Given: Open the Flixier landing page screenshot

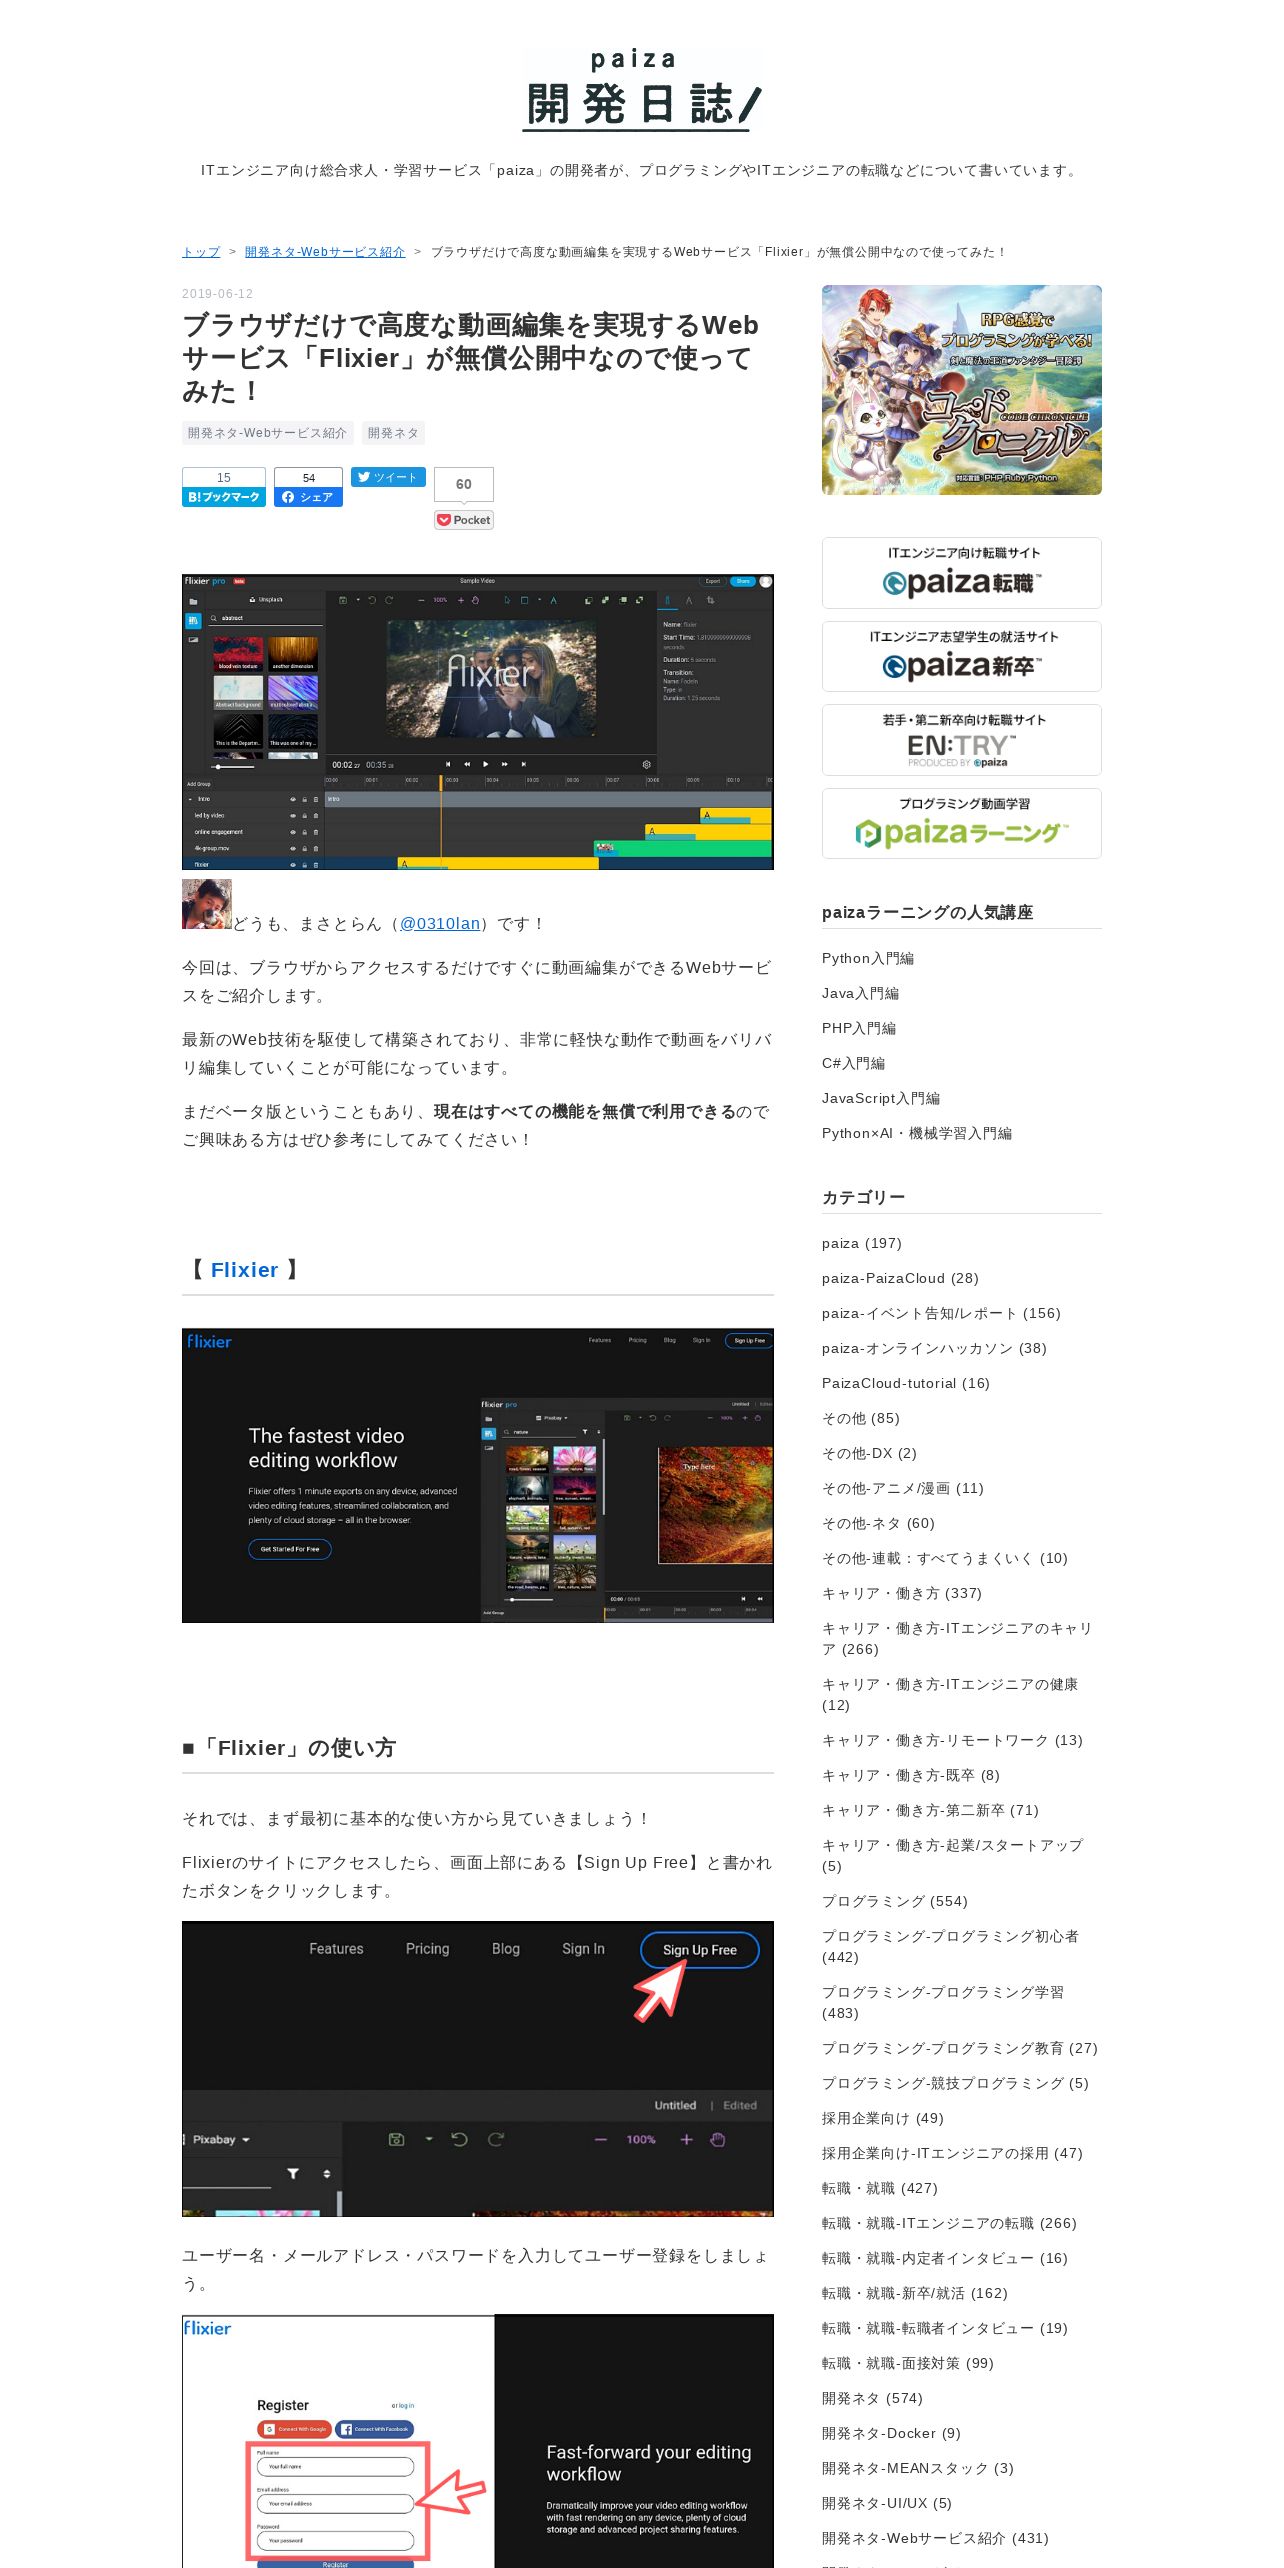Looking at the screenshot, I should click(478, 1475).
